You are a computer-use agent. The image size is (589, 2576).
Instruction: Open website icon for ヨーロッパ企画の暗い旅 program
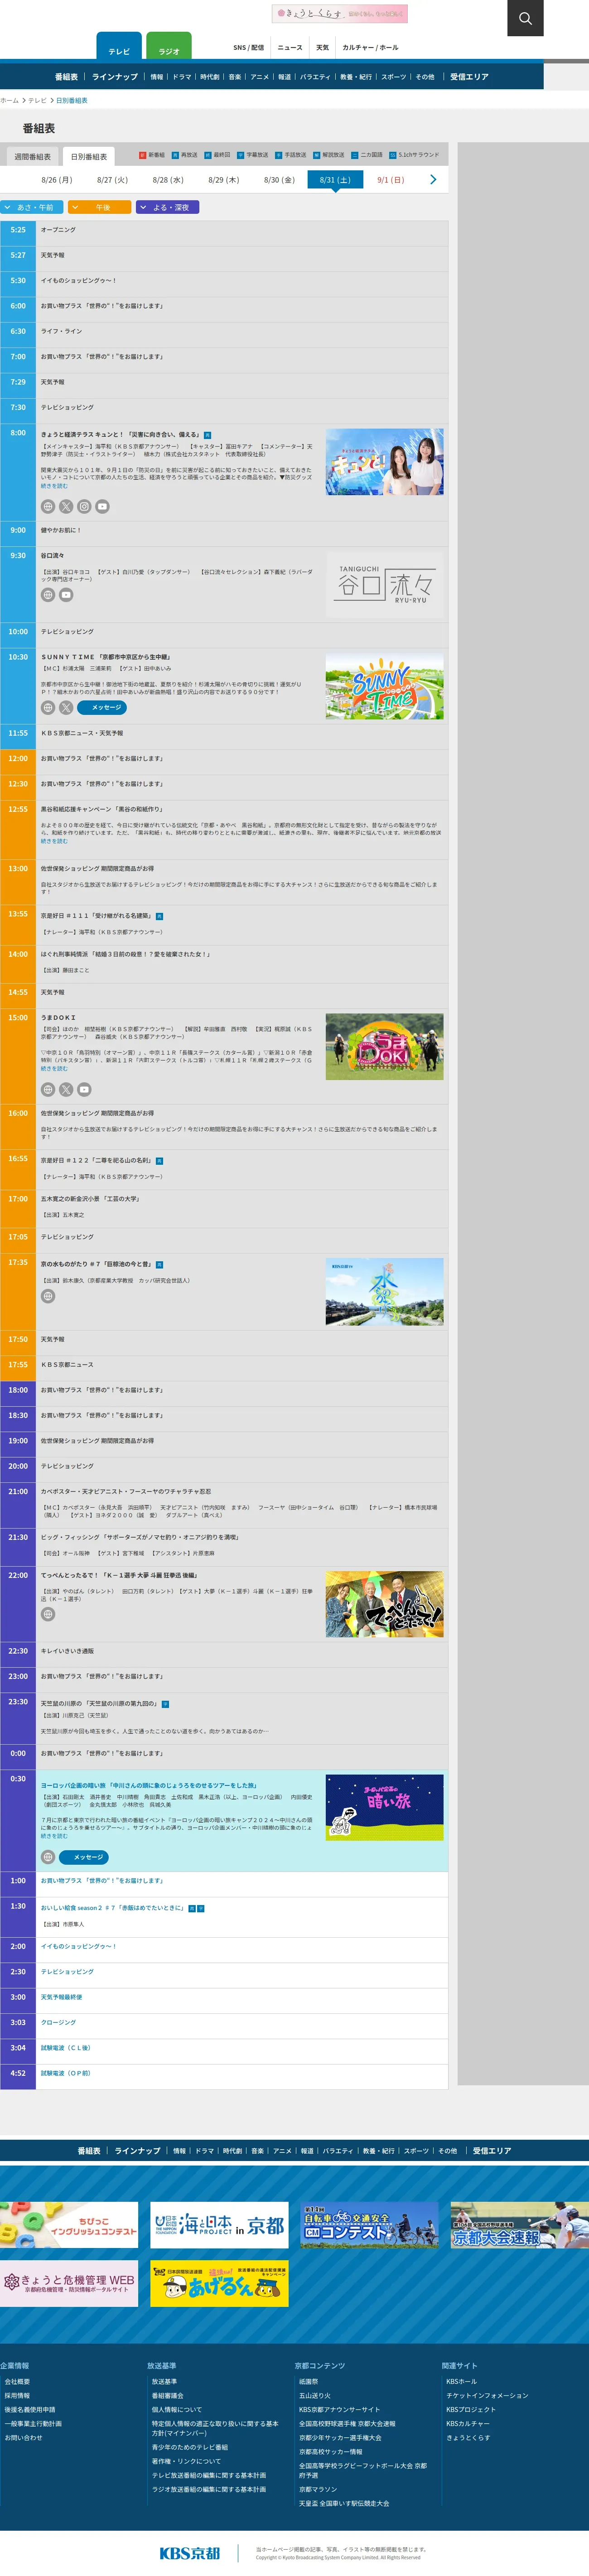tap(48, 1857)
